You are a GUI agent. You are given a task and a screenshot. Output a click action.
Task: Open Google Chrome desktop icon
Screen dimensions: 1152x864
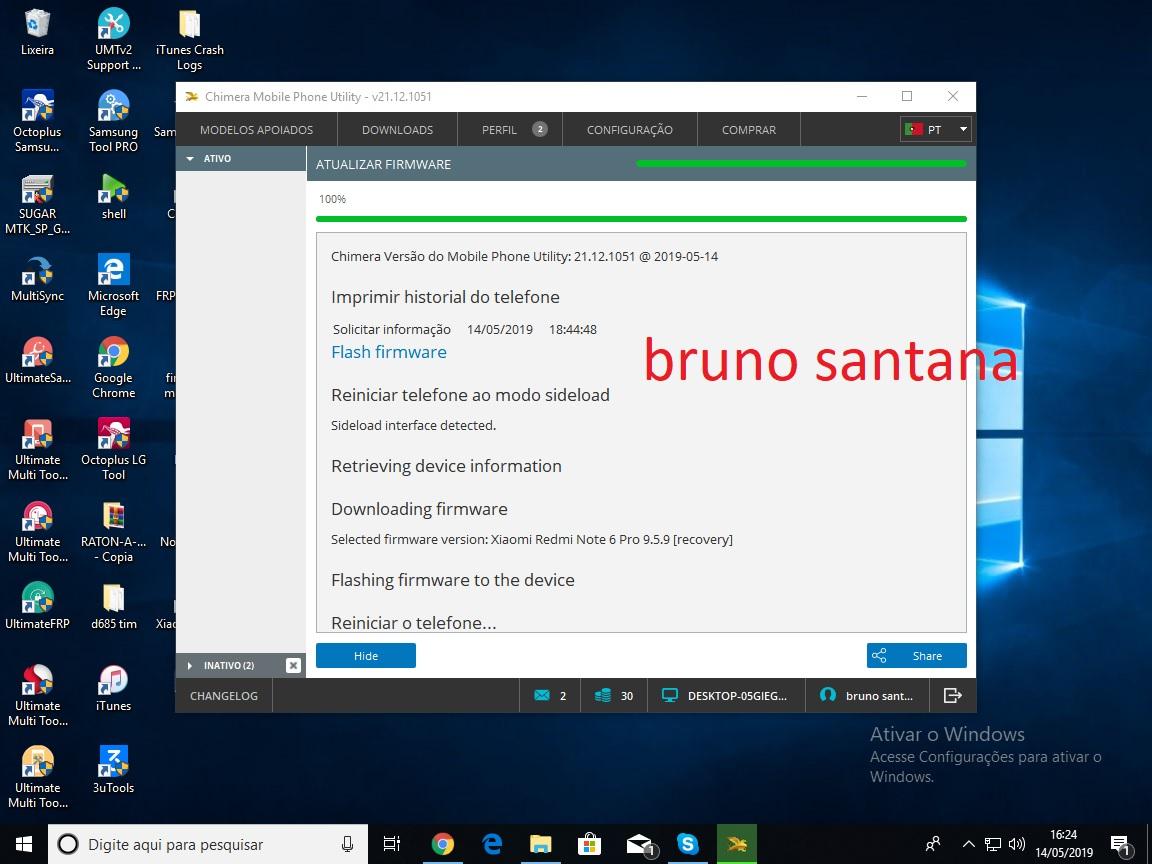click(x=113, y=367)
